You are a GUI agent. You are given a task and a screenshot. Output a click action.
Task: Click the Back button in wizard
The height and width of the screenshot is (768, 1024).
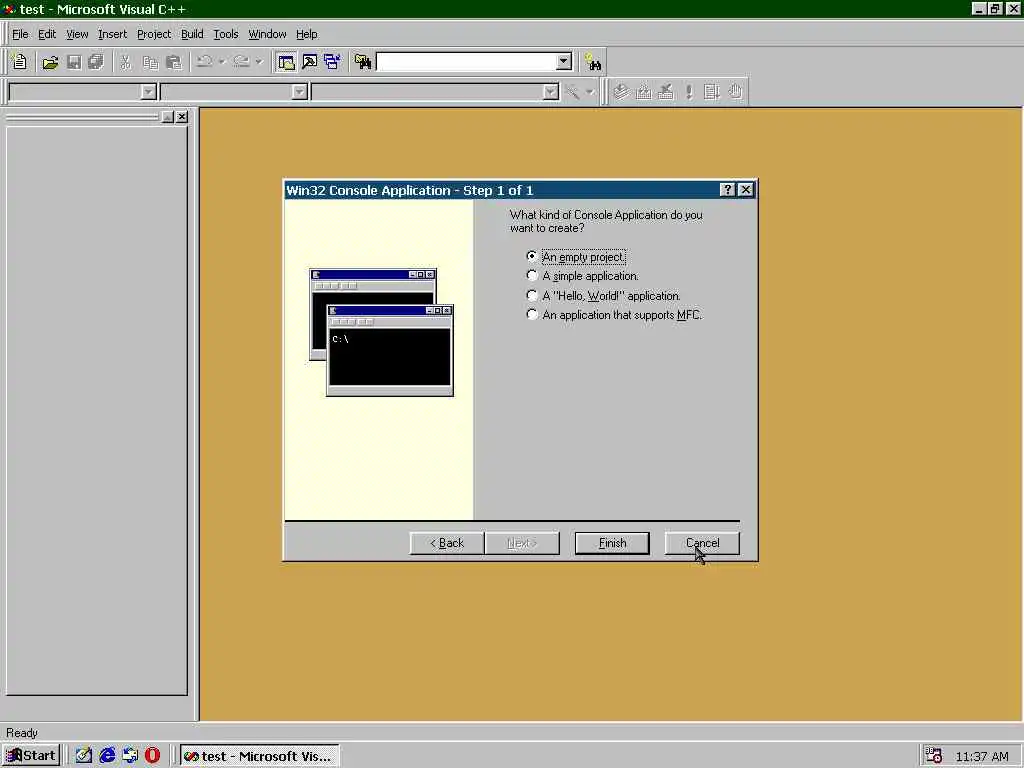click(447, 543)
